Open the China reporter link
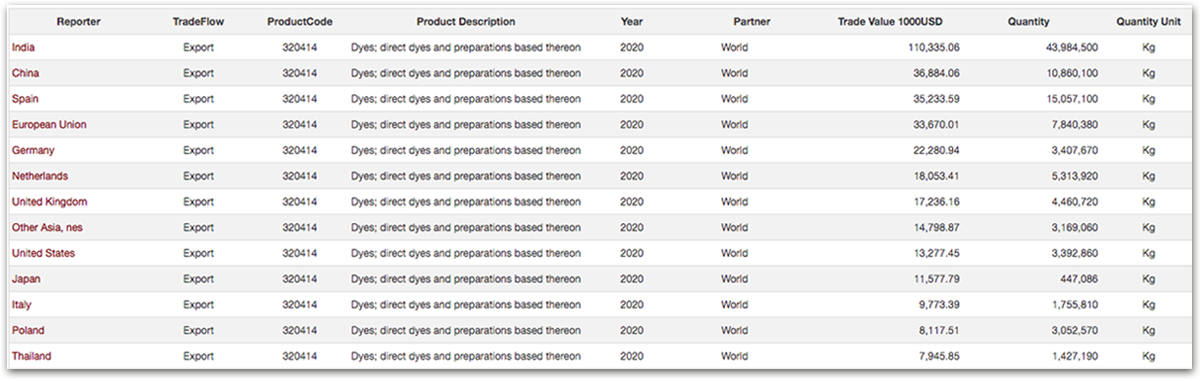This screenshot has width=1202, height=381. pyautogui.click(x=26, y=73)
